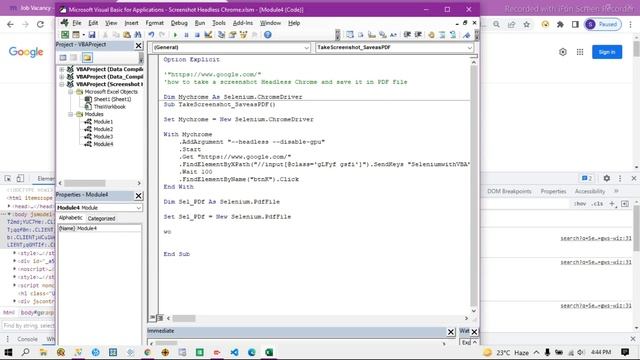Image resolution: width=640 pixels, height=360 pixels.
Task: Click Google Sign in button
Action: click(x=607, y=52)
